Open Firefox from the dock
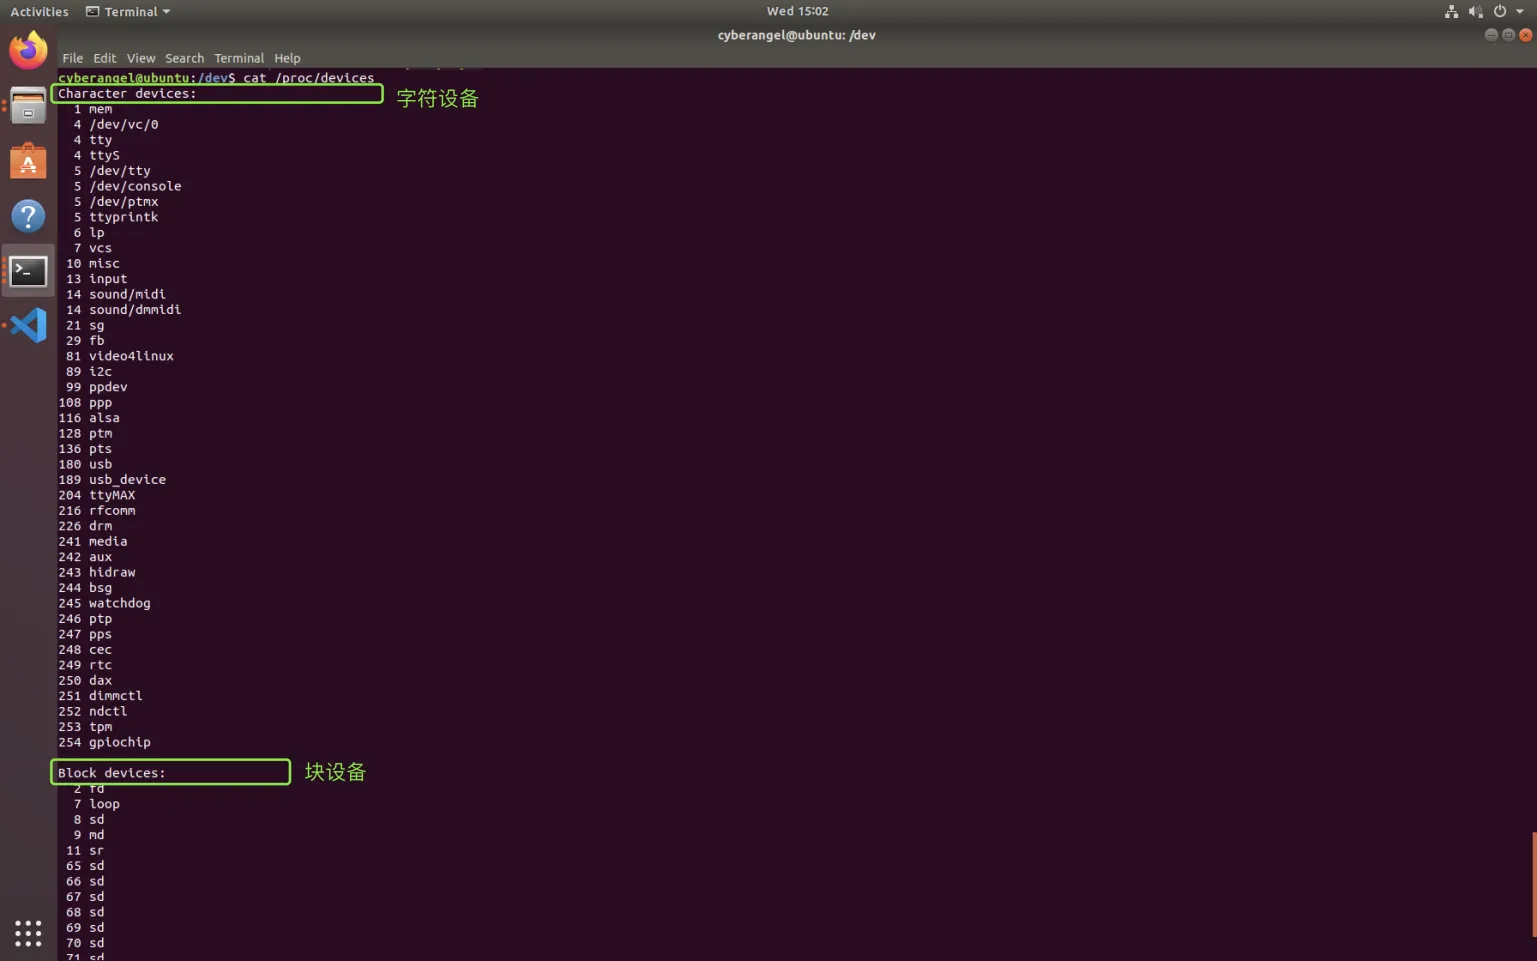The height and width of the screenshot is (961, 1537). click(28, 51)
